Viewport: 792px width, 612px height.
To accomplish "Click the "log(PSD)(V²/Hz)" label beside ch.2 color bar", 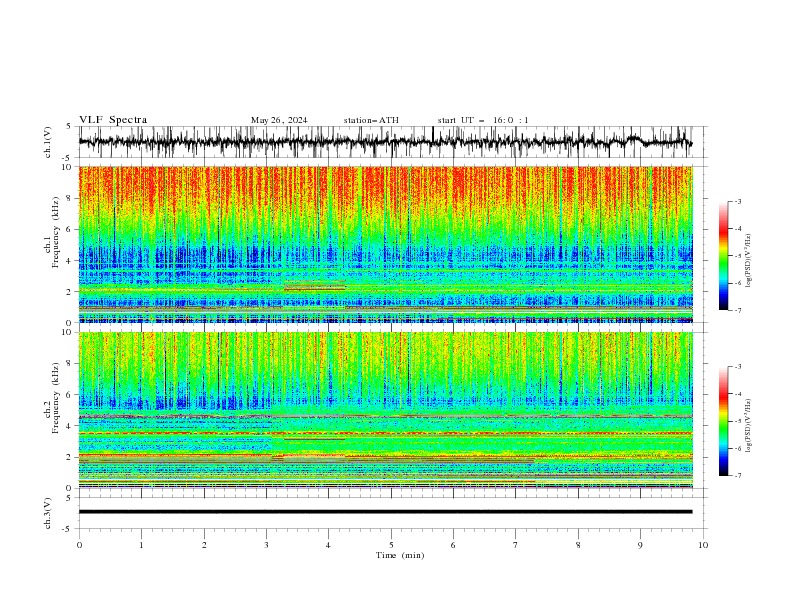I will point(748,426).
